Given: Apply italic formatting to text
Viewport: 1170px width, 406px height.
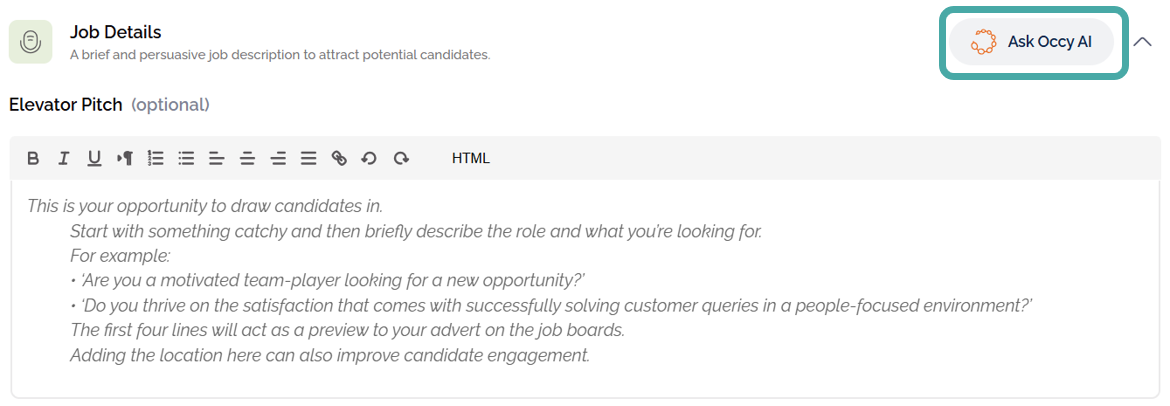Looking at the screenshot, I should [x=63, y=158].
